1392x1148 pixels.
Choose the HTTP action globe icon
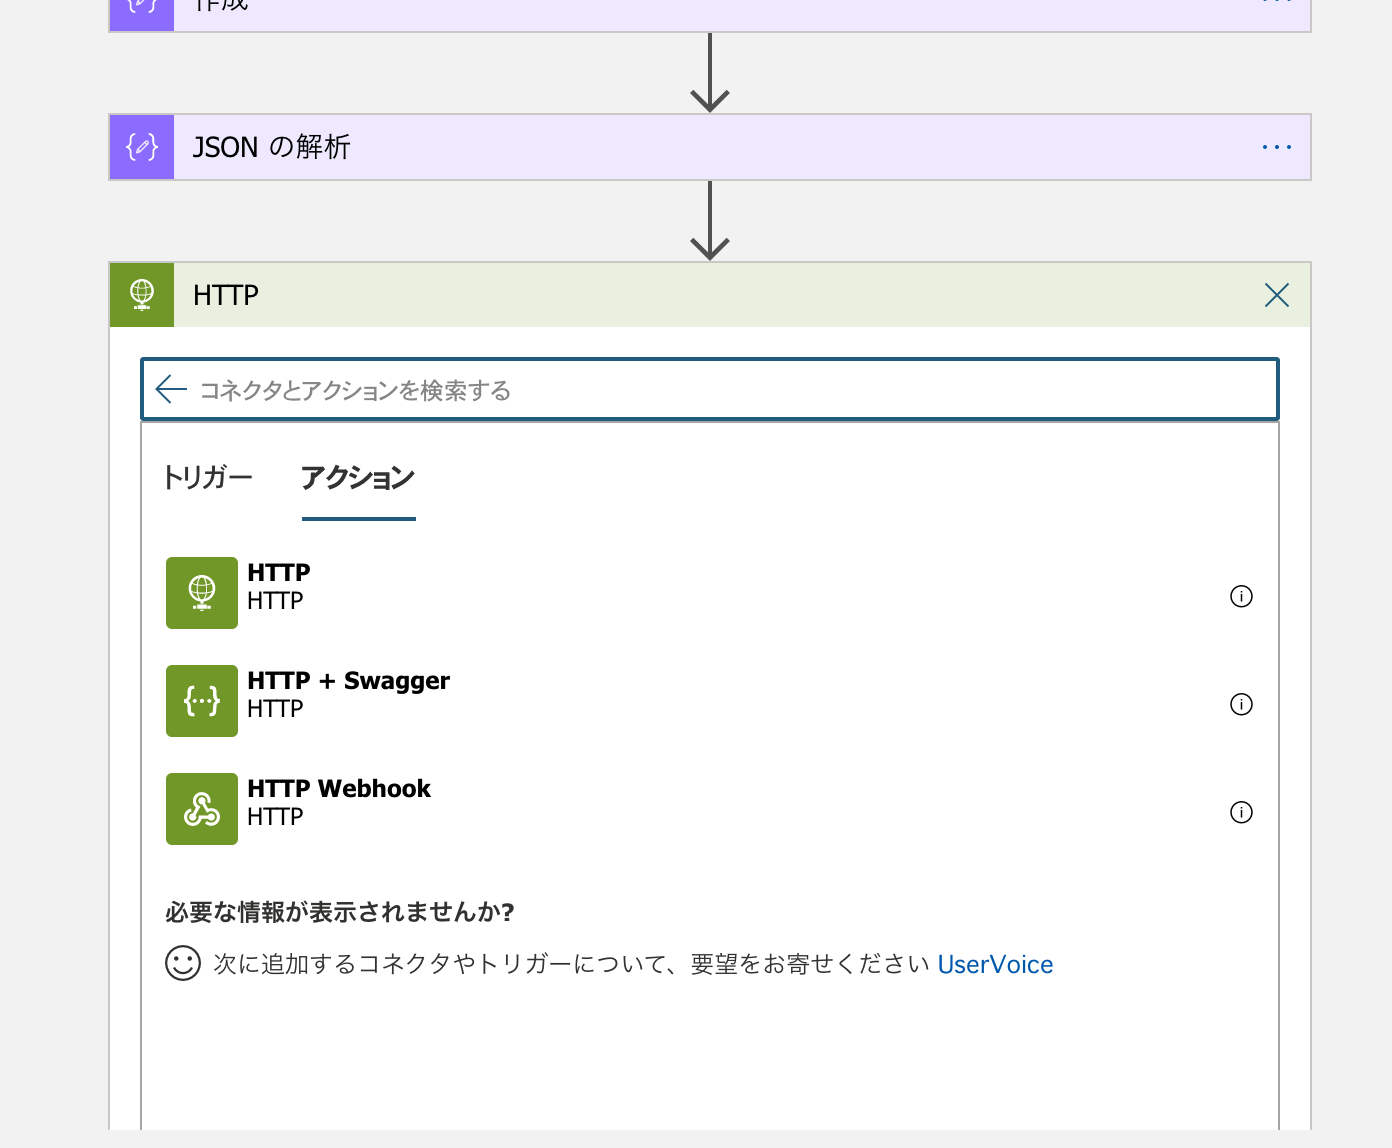[202, 593]
